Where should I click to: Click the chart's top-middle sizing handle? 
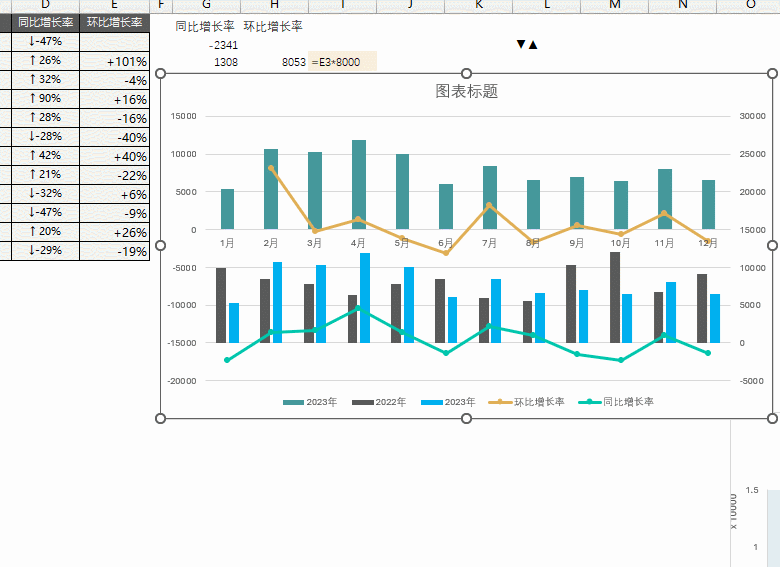coord(466,74)
